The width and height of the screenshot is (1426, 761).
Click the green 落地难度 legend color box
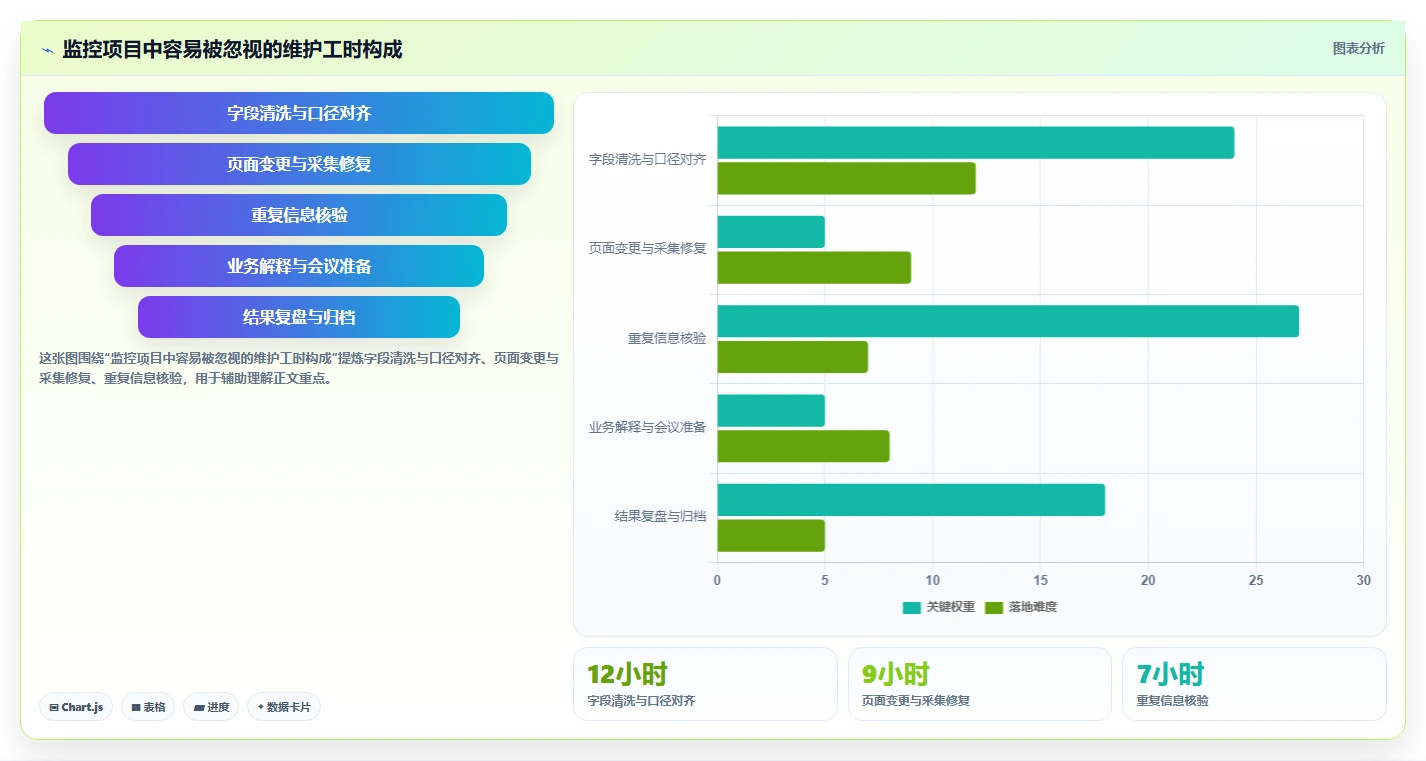[x=994, y=607]
